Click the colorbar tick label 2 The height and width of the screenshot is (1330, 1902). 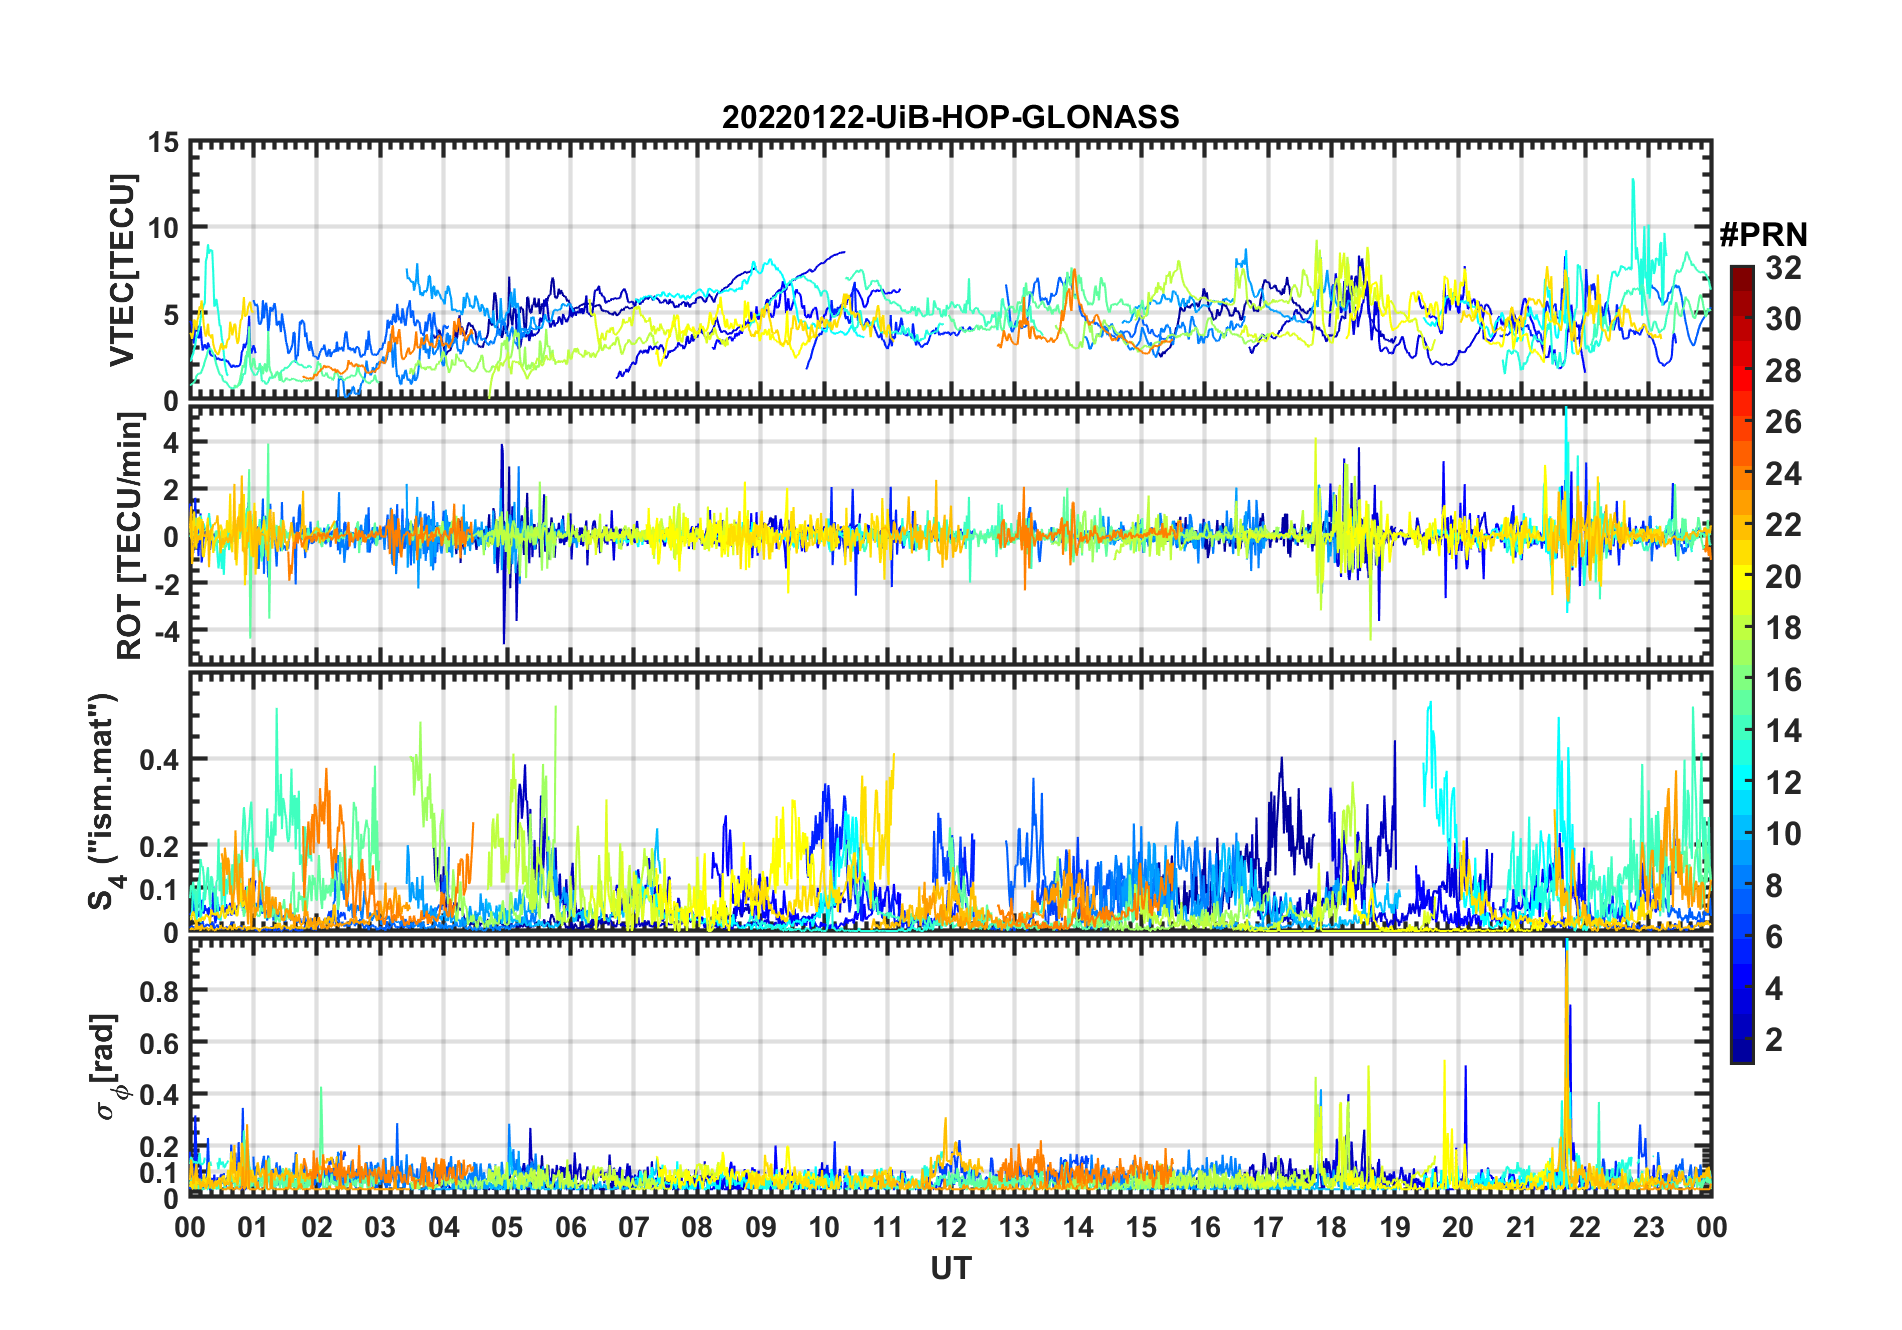tap(1774, 1040)
